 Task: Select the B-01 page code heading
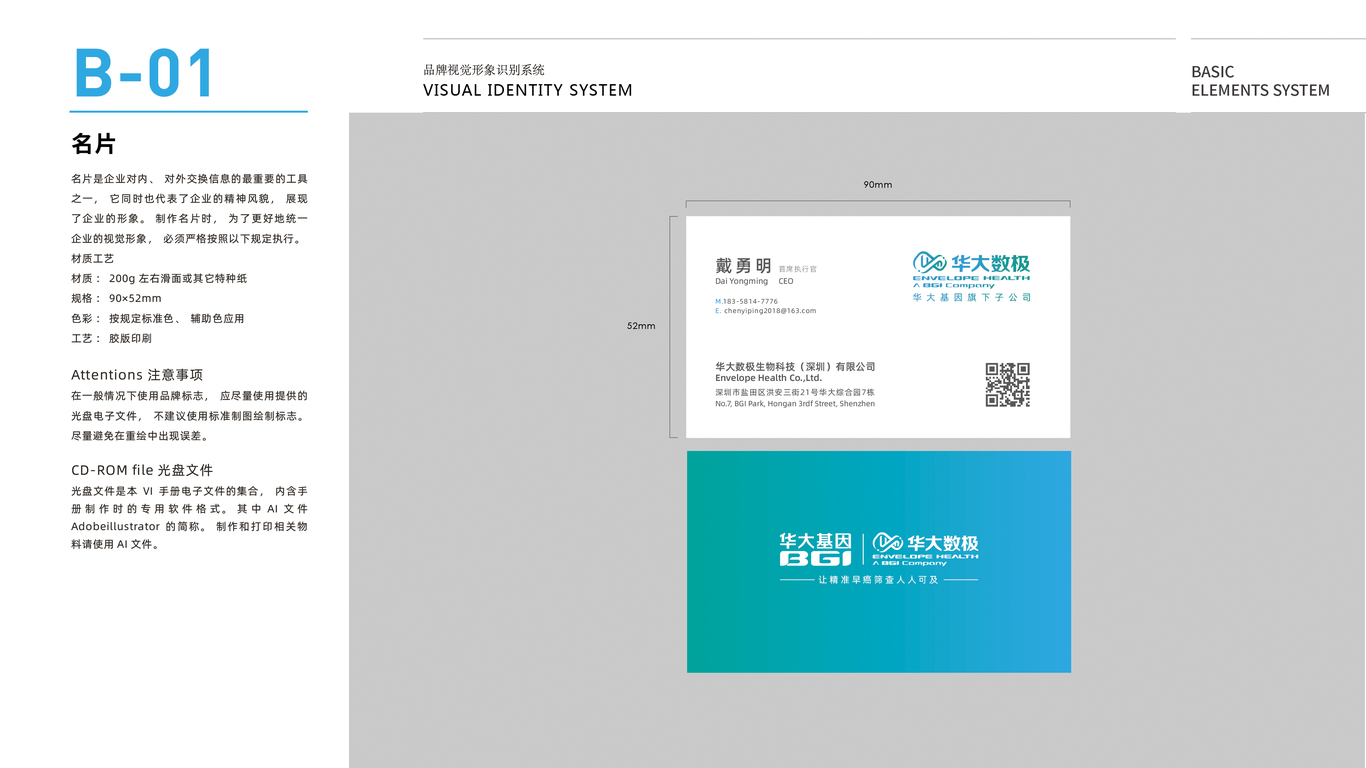click(x=144, y=73)
